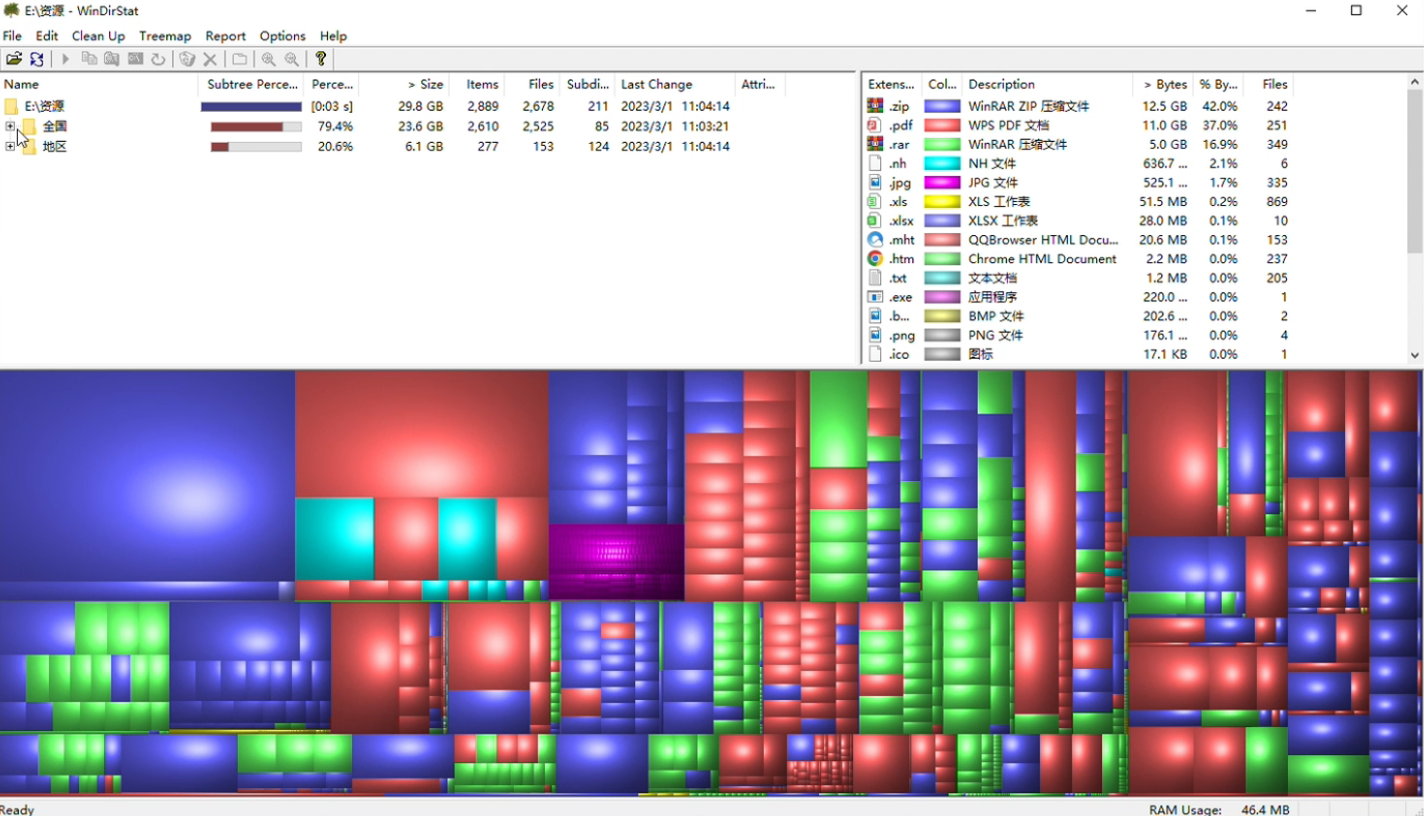The height and width of the screenshot is (816, 1424).
Task: Click the Zoom Out magnifier icon
Action: [x=291, y=59]
